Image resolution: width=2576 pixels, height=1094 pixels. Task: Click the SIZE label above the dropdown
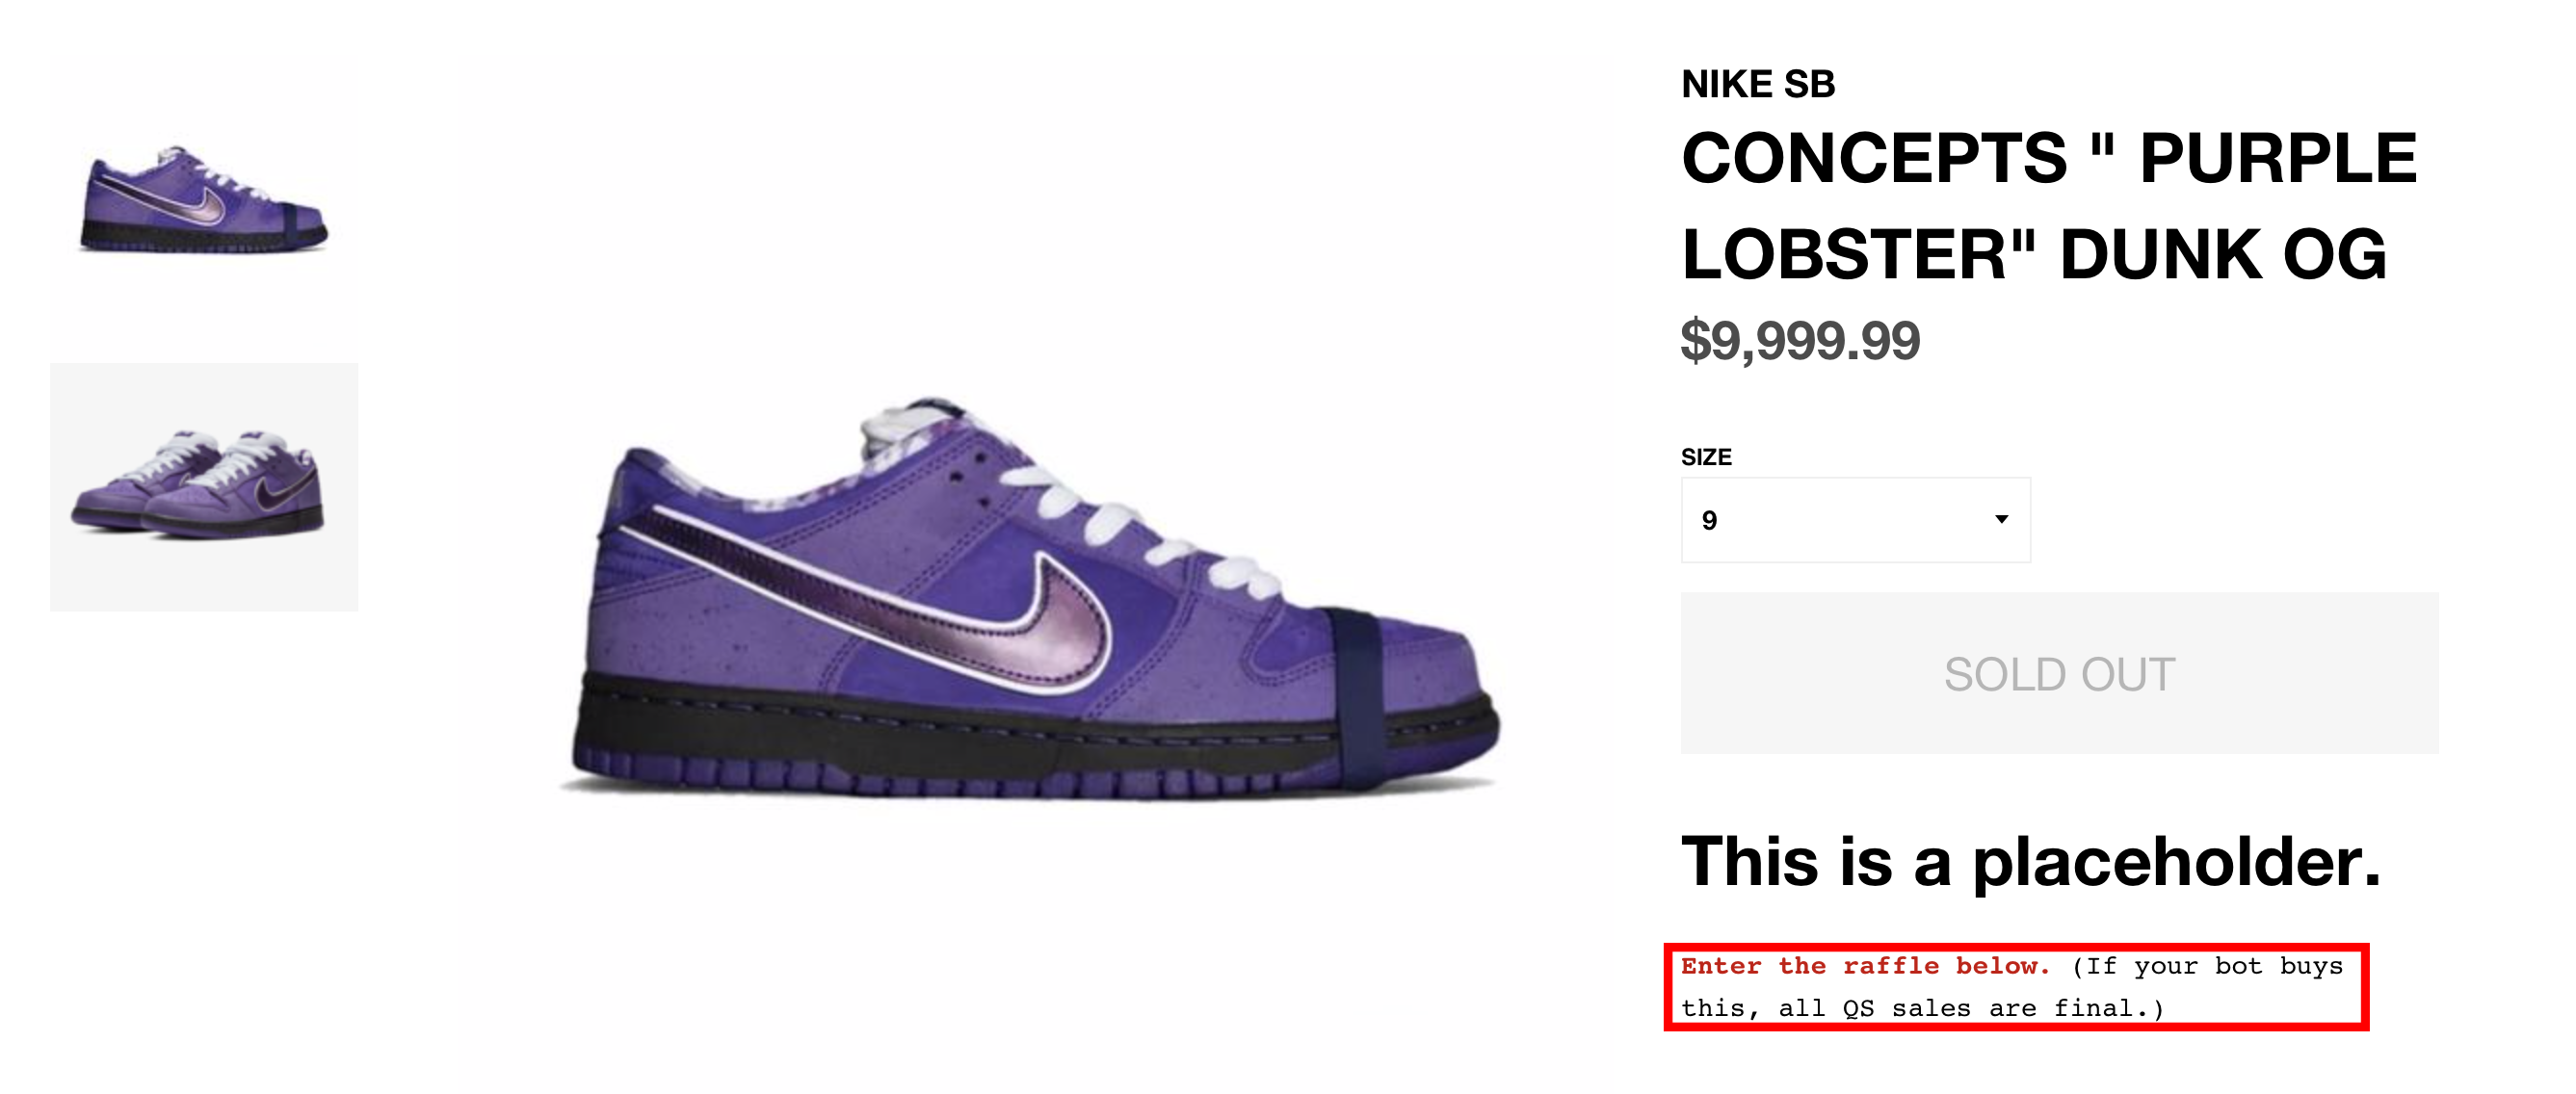coord(1706,457)
